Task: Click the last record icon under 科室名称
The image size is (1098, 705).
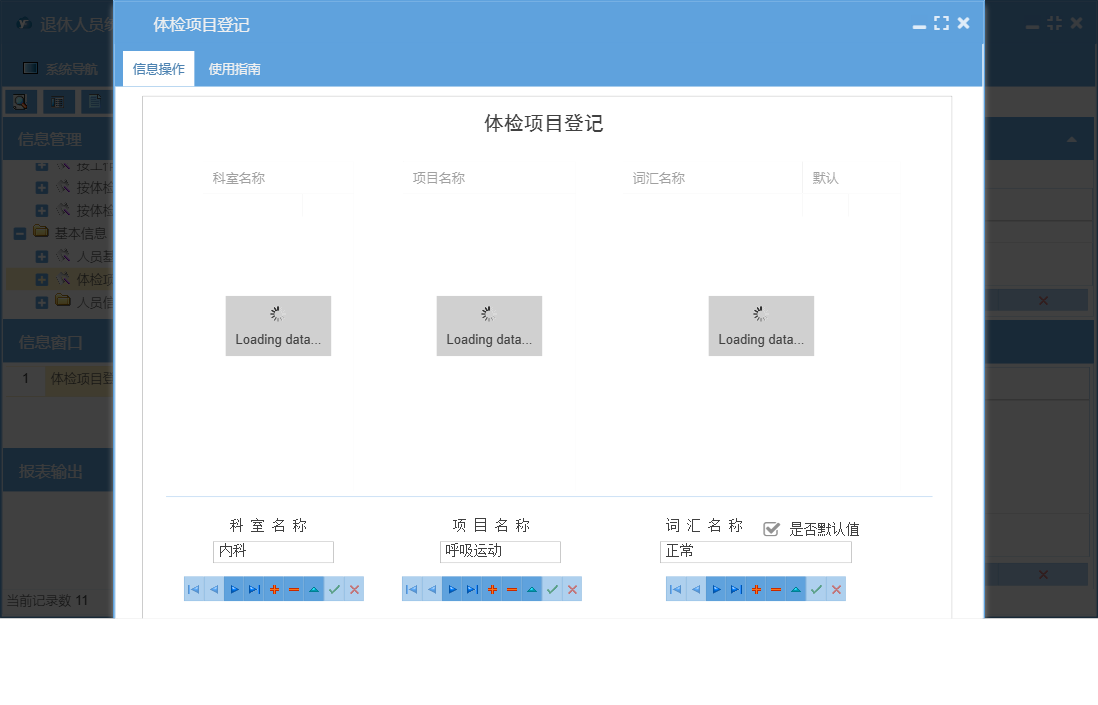Action: pos(252,589)
